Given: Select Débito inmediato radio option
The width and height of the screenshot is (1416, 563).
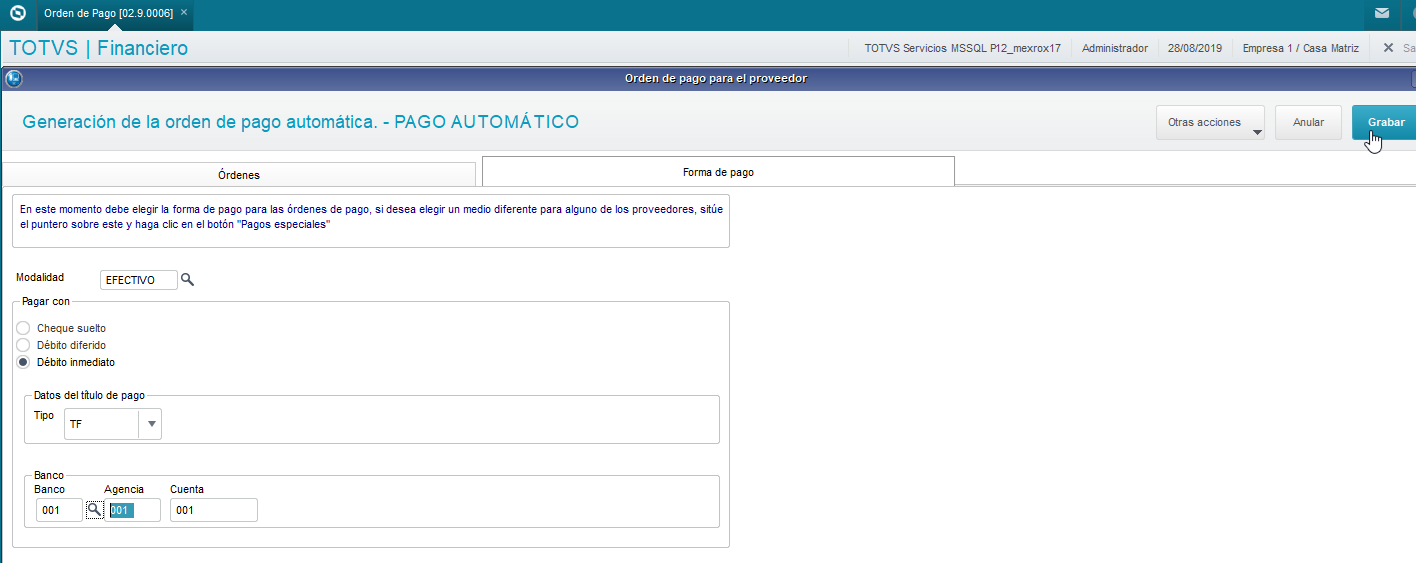Looking at the screenshot, I should pos(23,362).
